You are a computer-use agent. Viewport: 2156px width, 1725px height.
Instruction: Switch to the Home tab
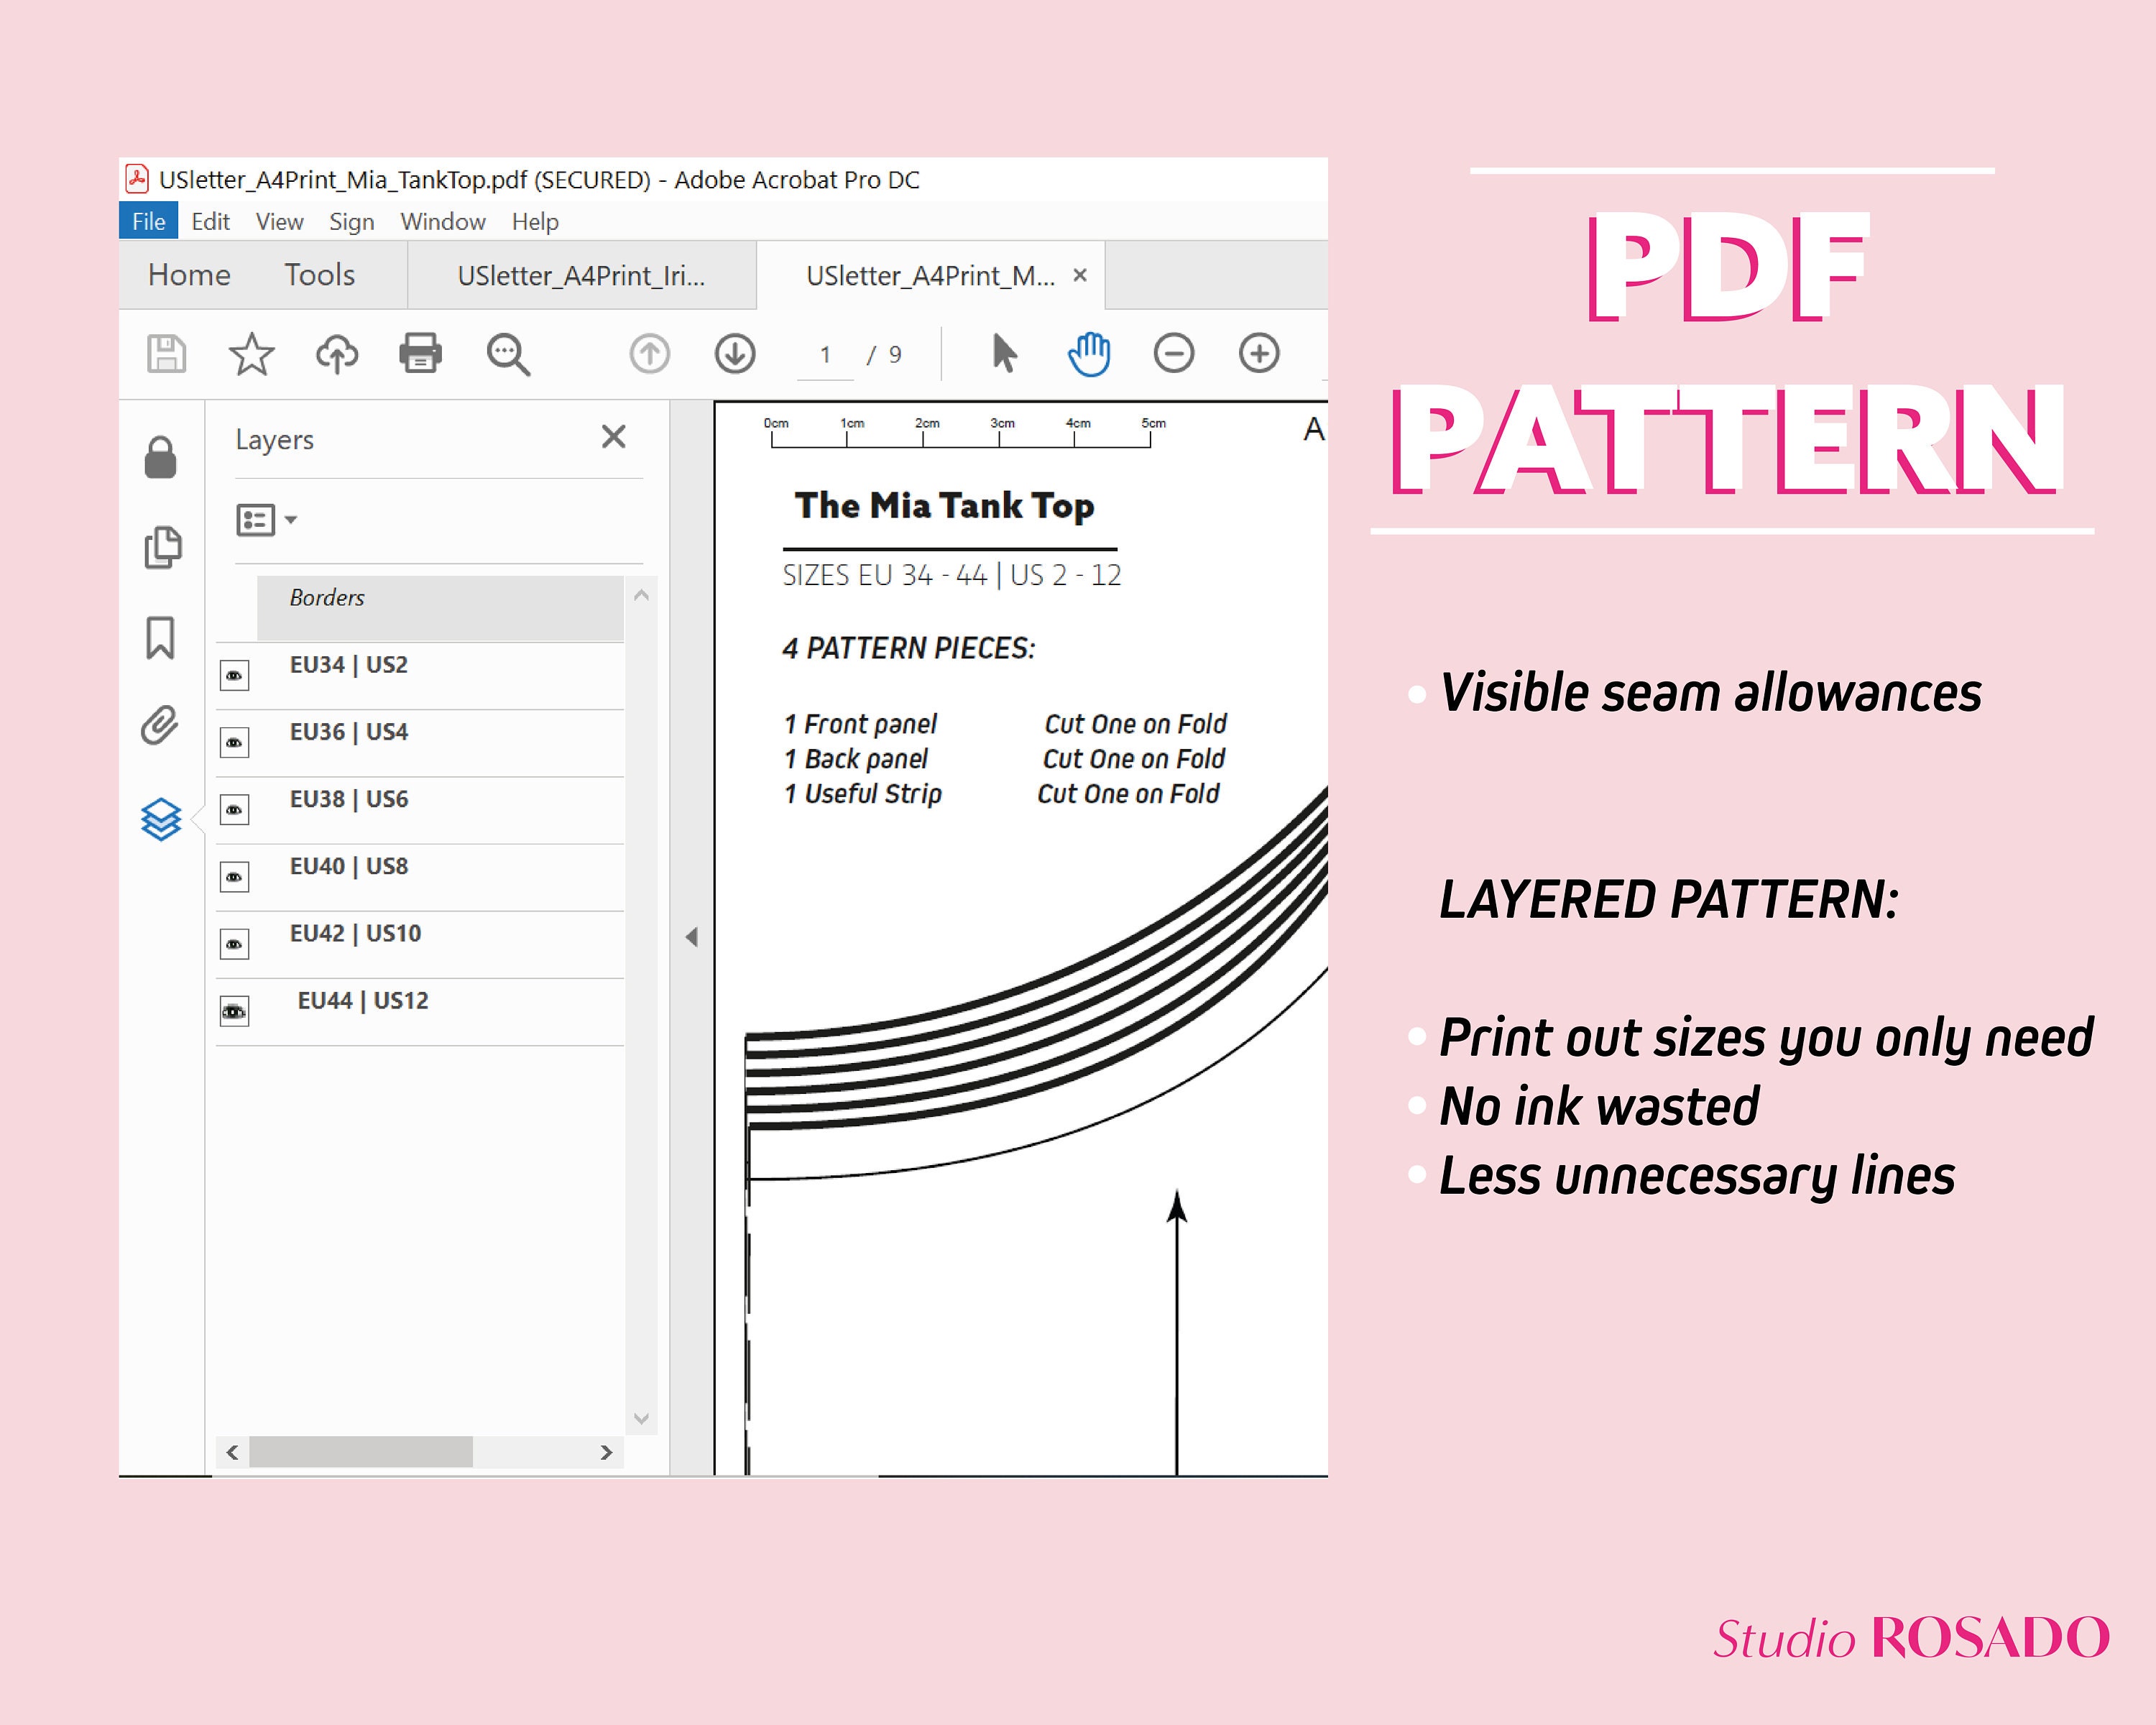(x=189, y=275)
